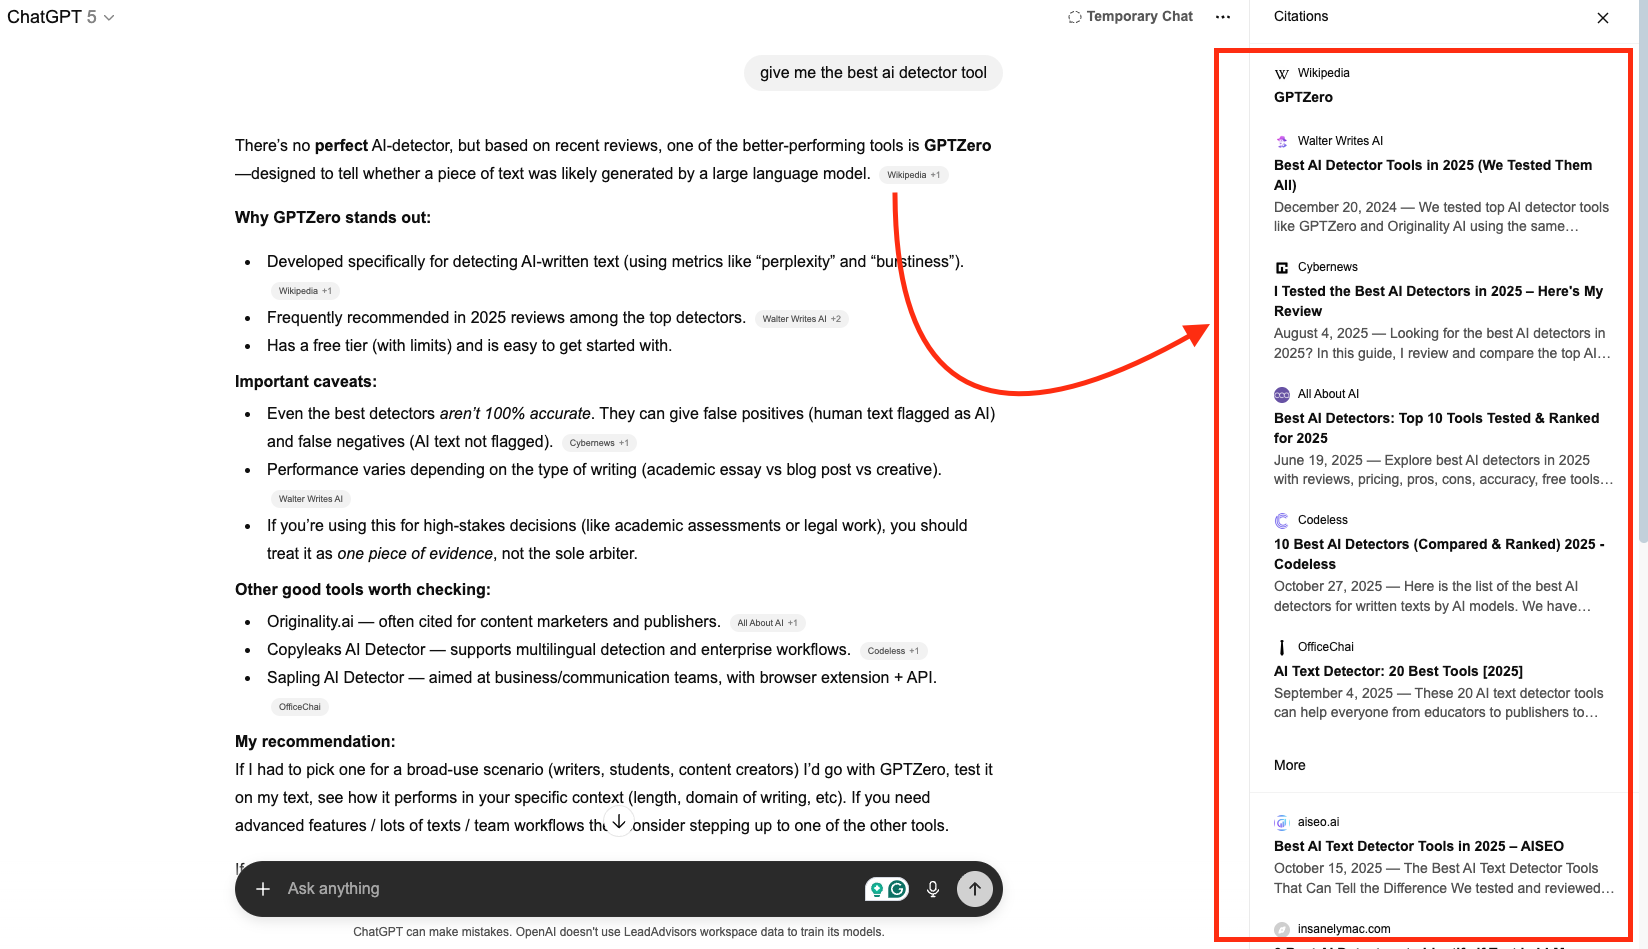Click the OfficeChai source icon
Viewport: 1648px width, 949px height.
coord(1281,647)
